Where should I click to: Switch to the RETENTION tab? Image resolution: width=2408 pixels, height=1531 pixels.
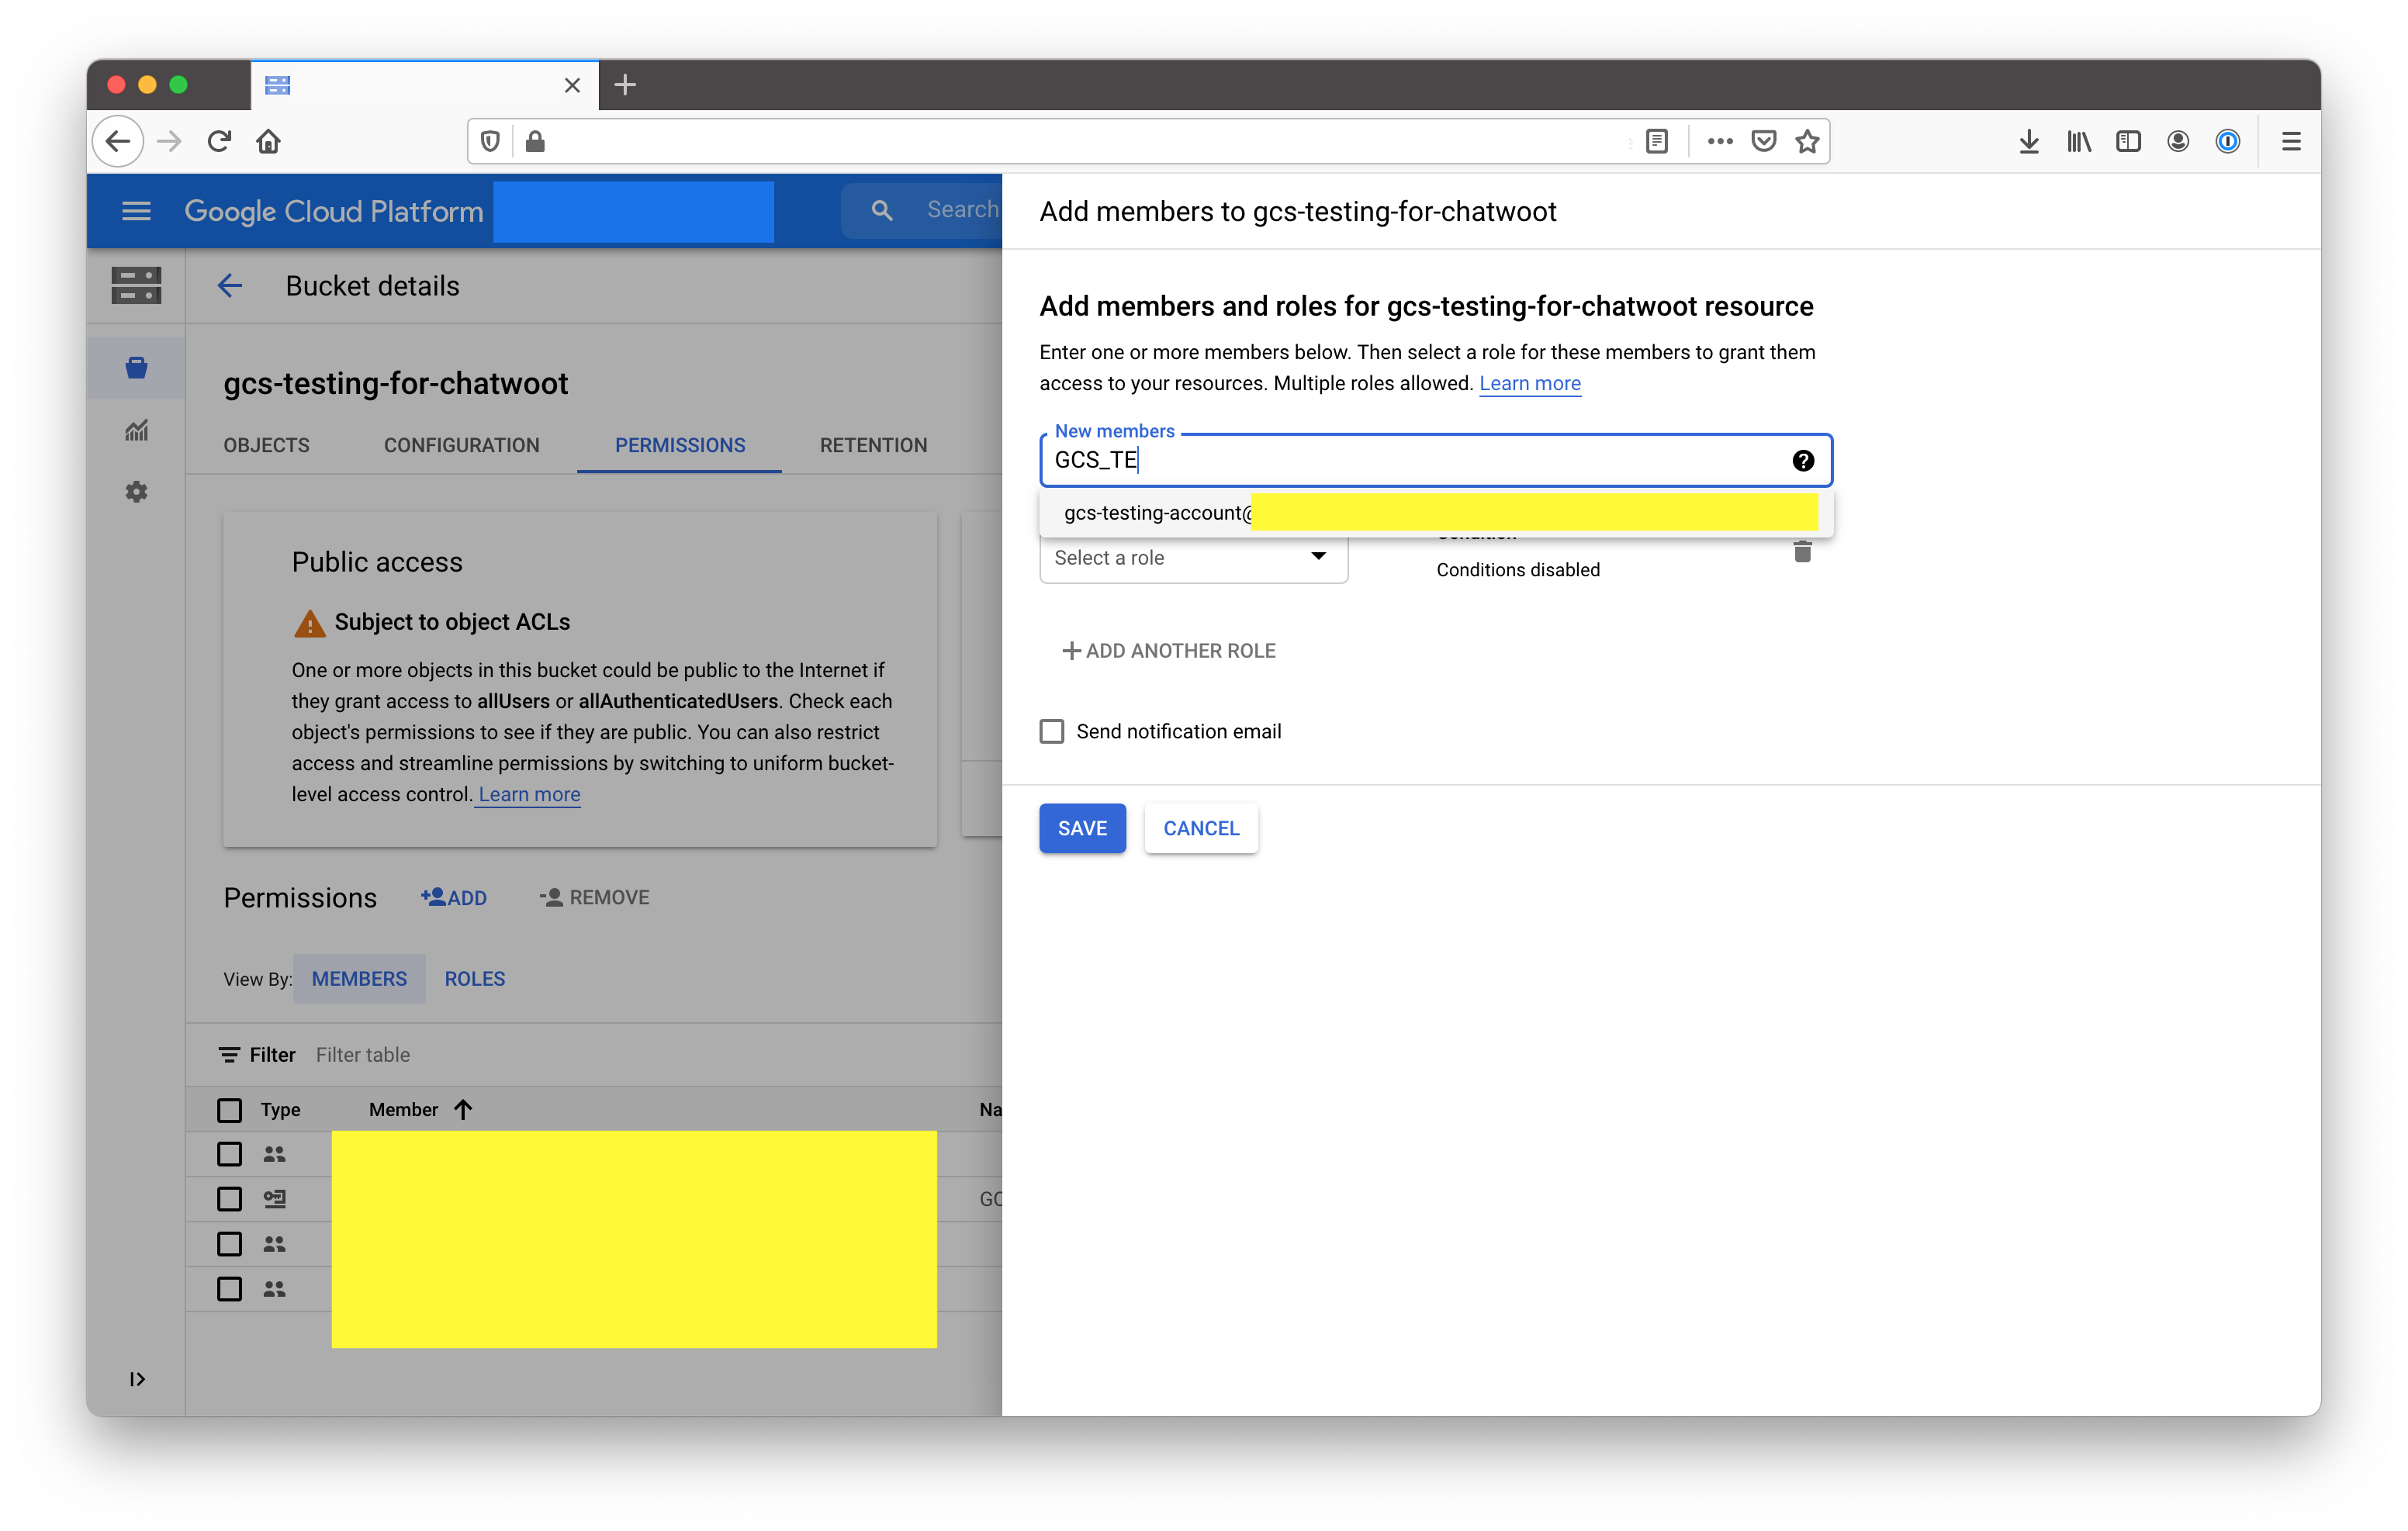coord(873,445)
